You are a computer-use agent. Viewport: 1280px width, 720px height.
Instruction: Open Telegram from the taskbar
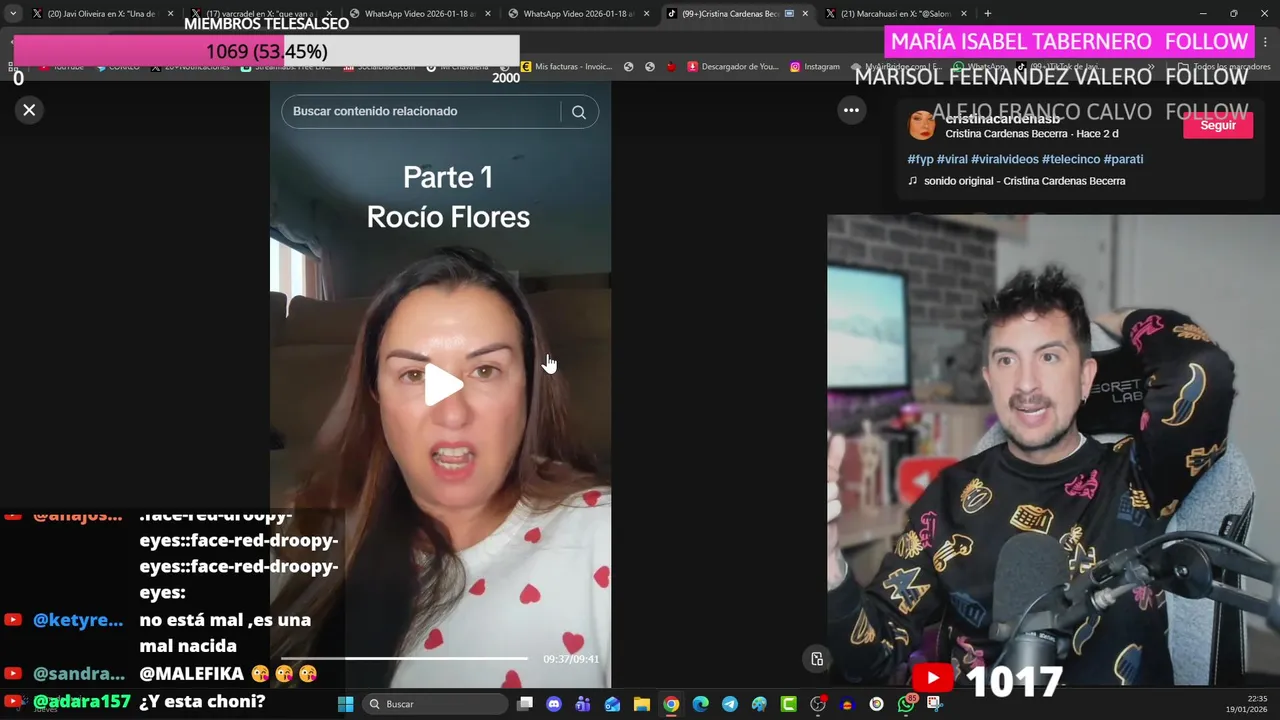[x=730, y=704]
